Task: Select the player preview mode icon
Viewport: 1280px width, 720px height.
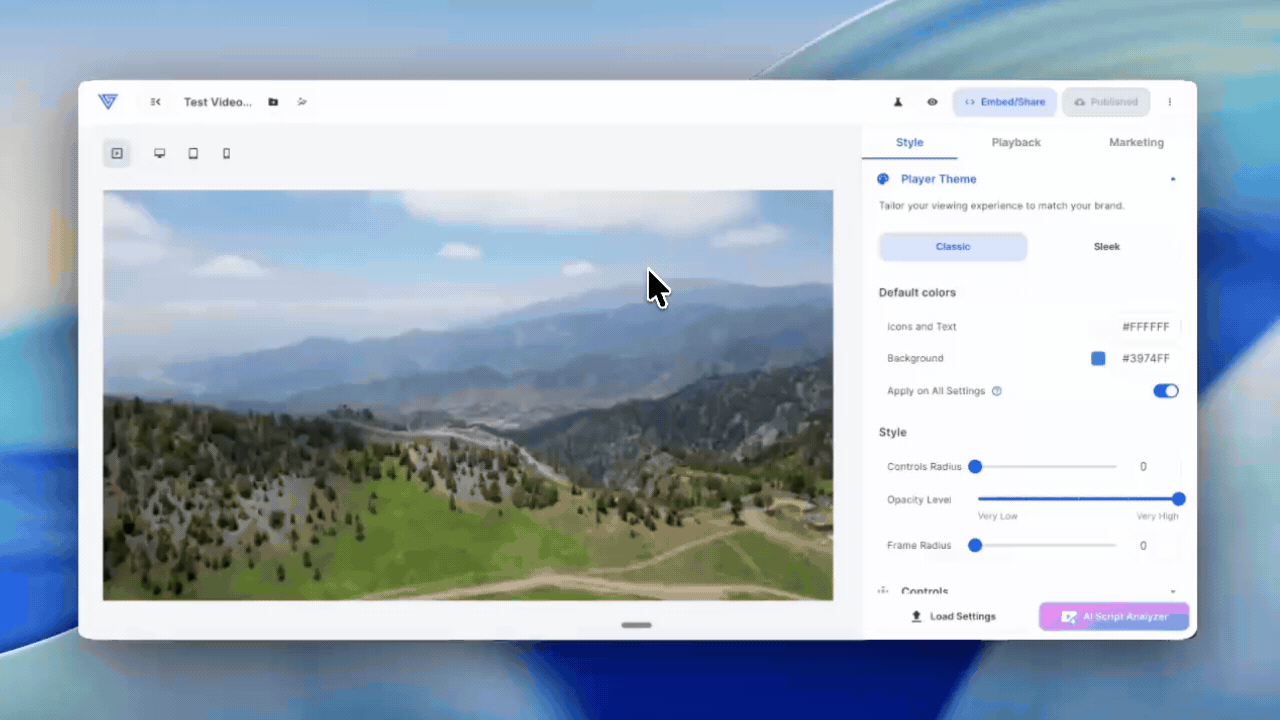Action: [117, 153]
